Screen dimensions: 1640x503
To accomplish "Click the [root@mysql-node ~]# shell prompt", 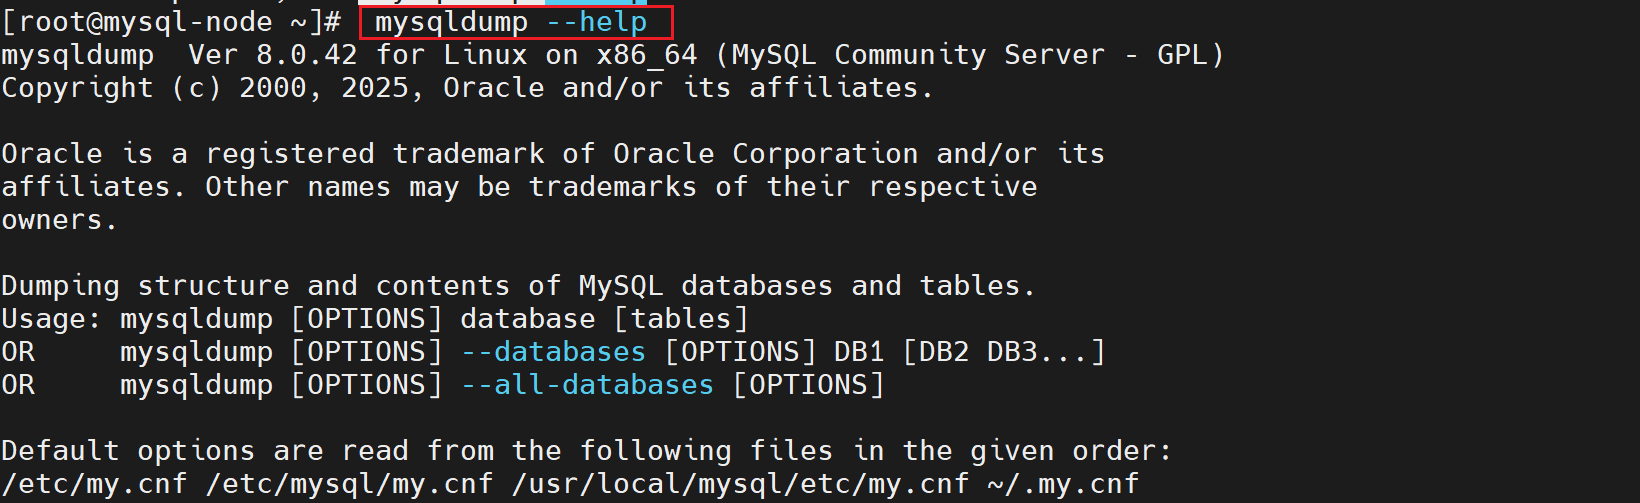I will click(171, 22).
